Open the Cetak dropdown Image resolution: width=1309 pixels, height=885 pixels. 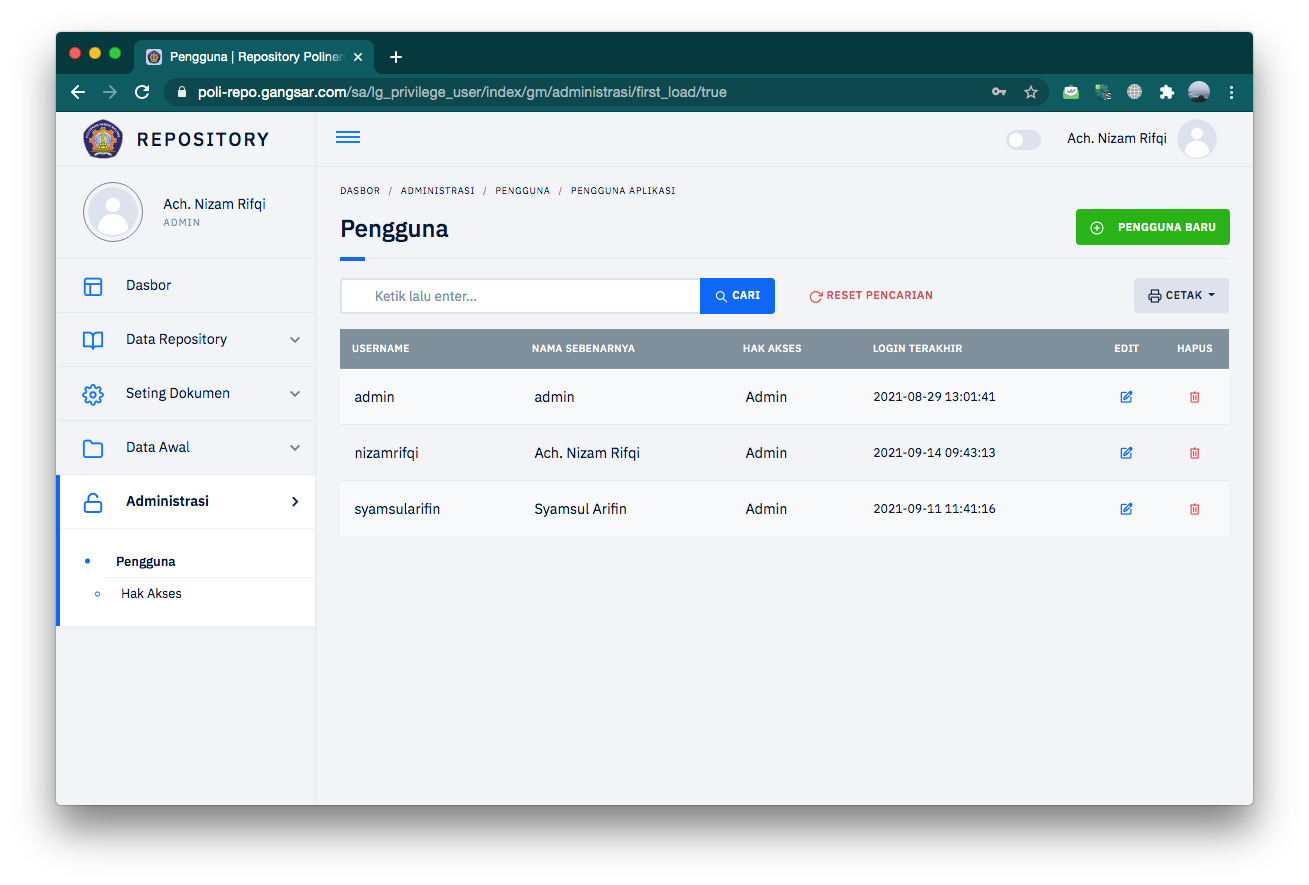[1181, 296]
